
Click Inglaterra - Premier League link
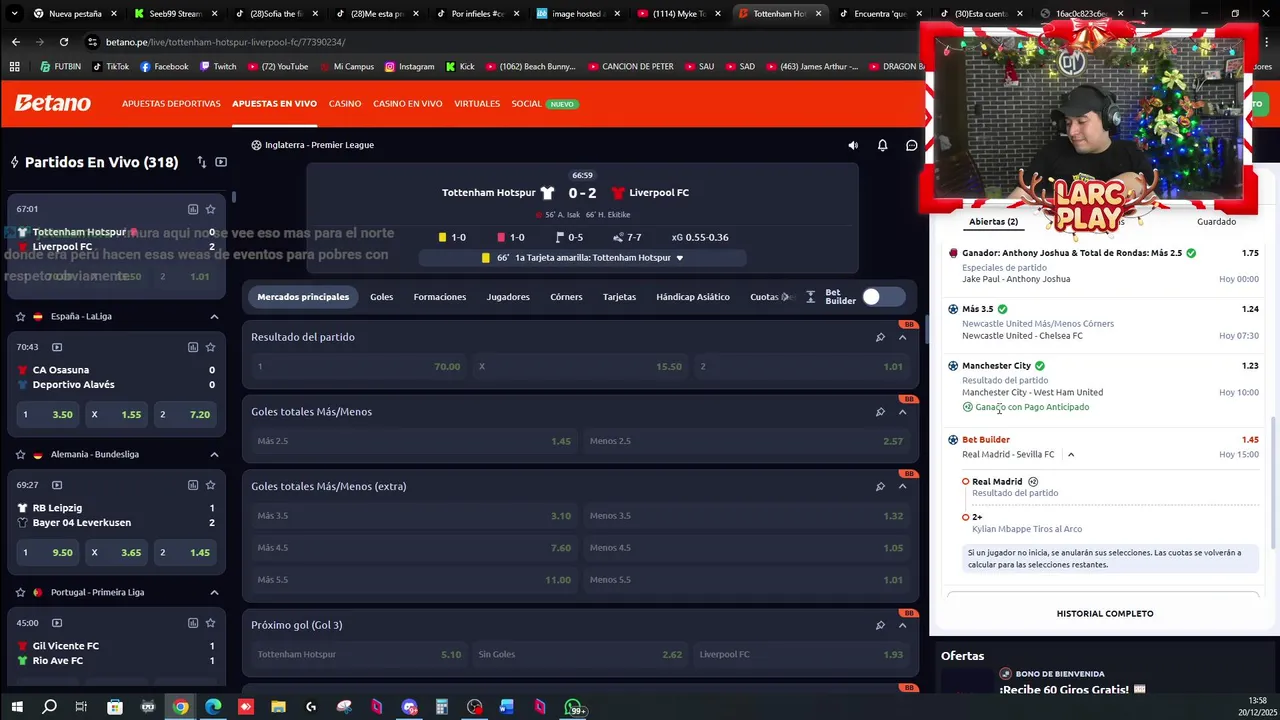[319, 145]
